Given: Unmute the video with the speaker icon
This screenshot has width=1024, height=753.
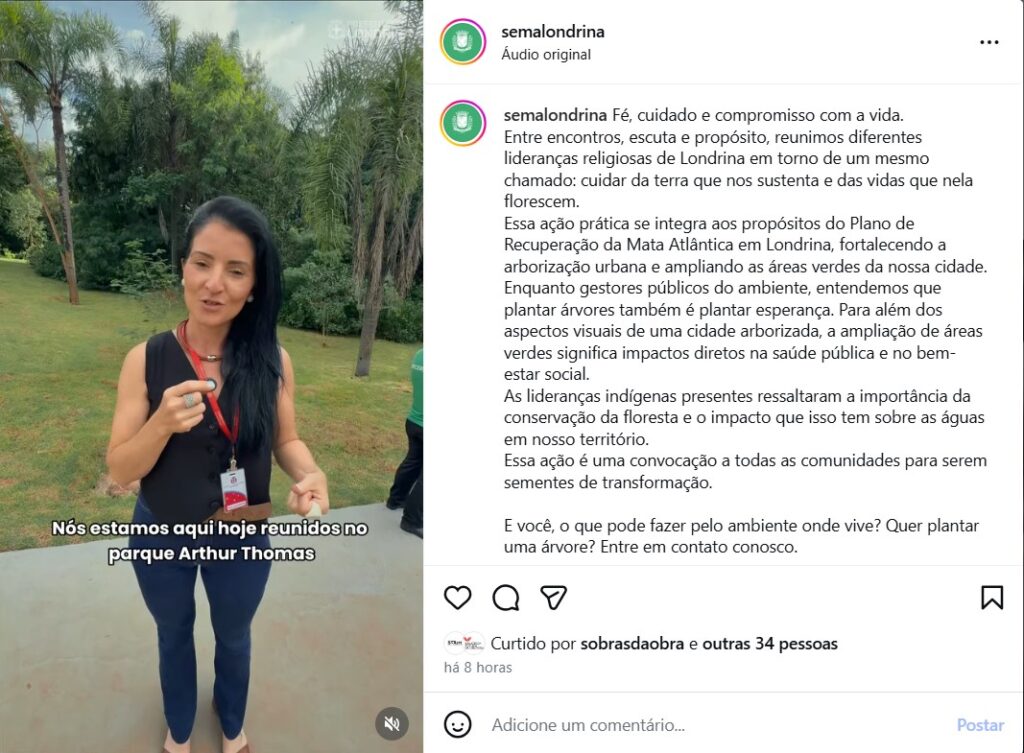Looking at the screenshot, I should click(392, 723).
